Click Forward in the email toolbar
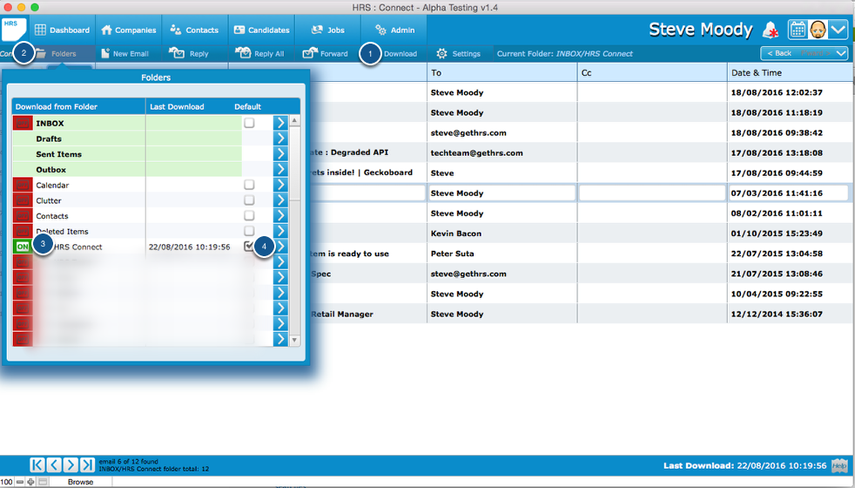Image resolution: width=855 pixels, height=488 pixels. coord(326,53)
